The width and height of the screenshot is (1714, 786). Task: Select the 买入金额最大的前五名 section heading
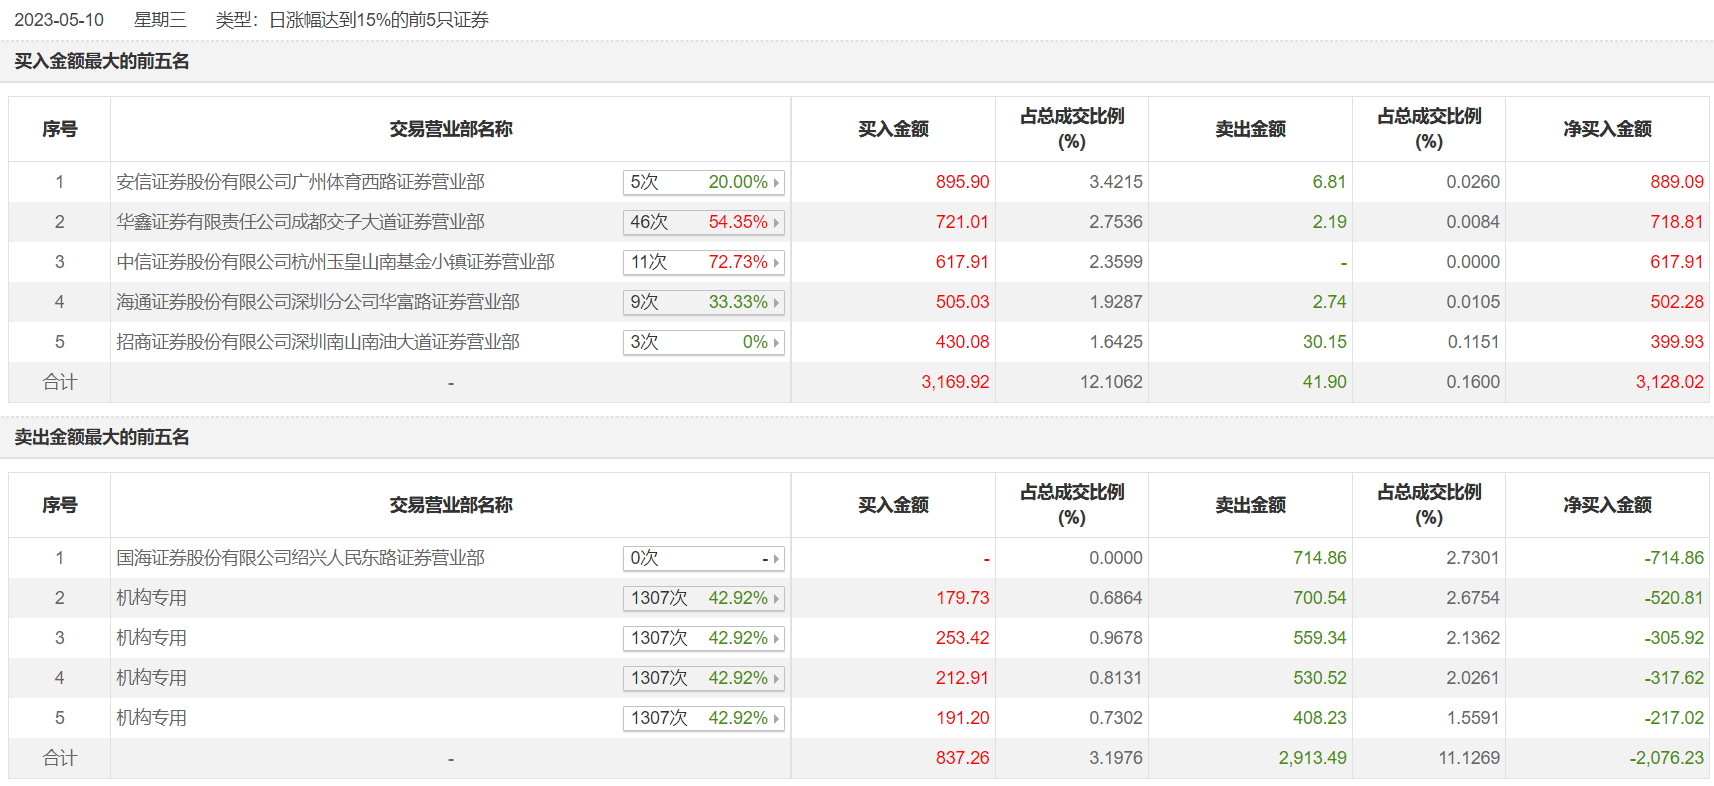point(101,62)
